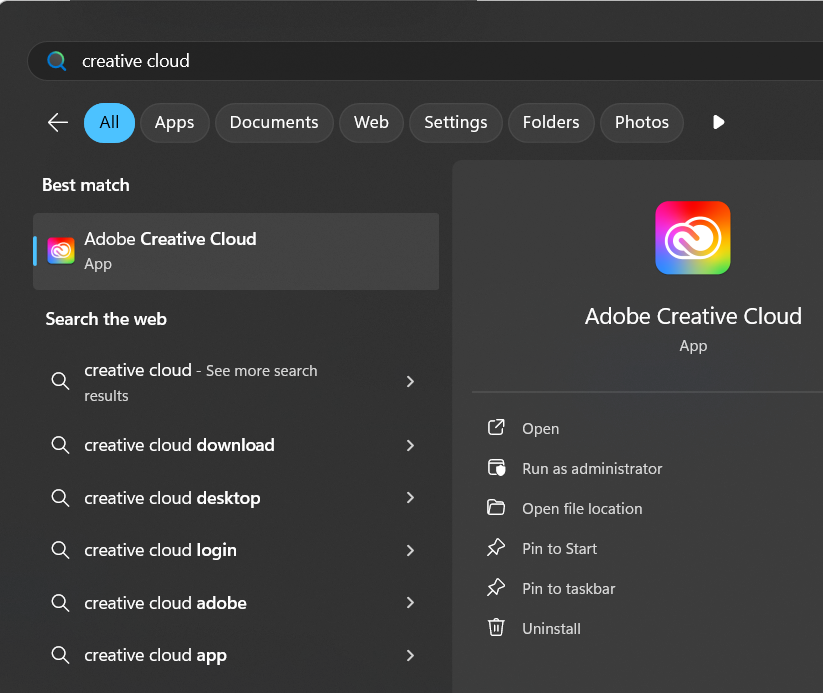Click magnifier icon beside 'See more search results'
This screenshot has width=823, height=693.
(60, 381)
